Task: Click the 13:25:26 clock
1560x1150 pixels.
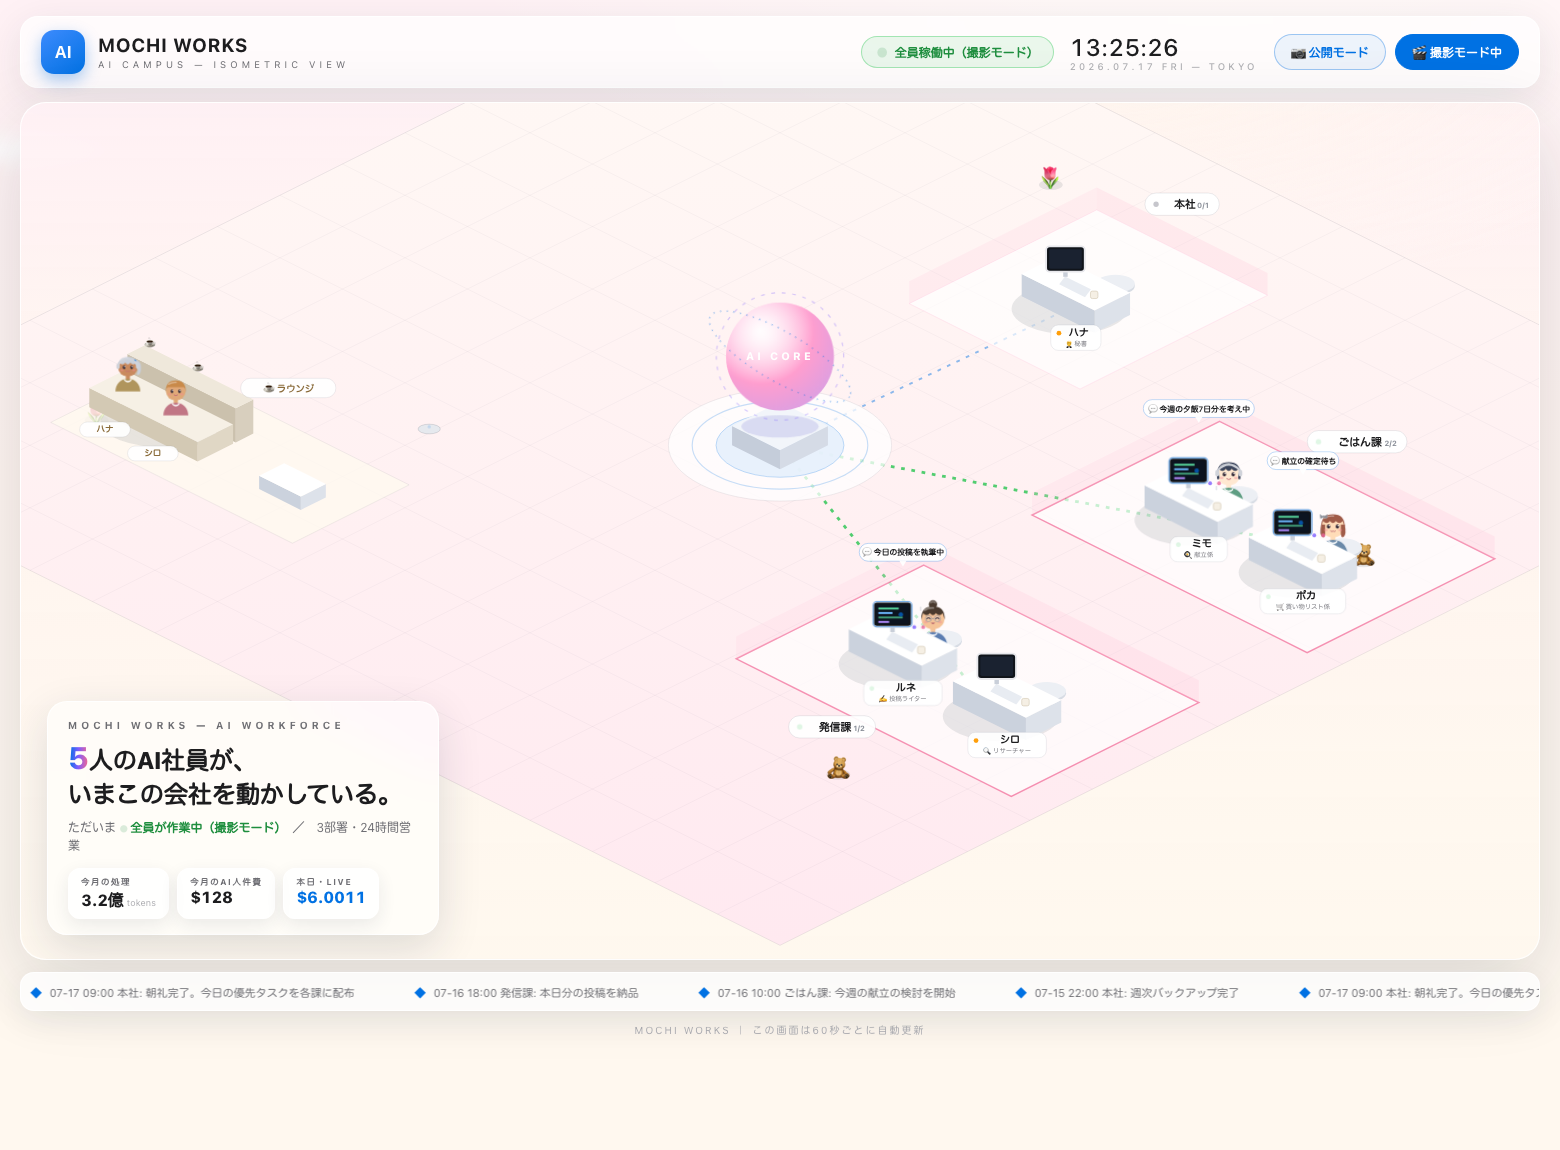Action: click(x=1125, y=48)
